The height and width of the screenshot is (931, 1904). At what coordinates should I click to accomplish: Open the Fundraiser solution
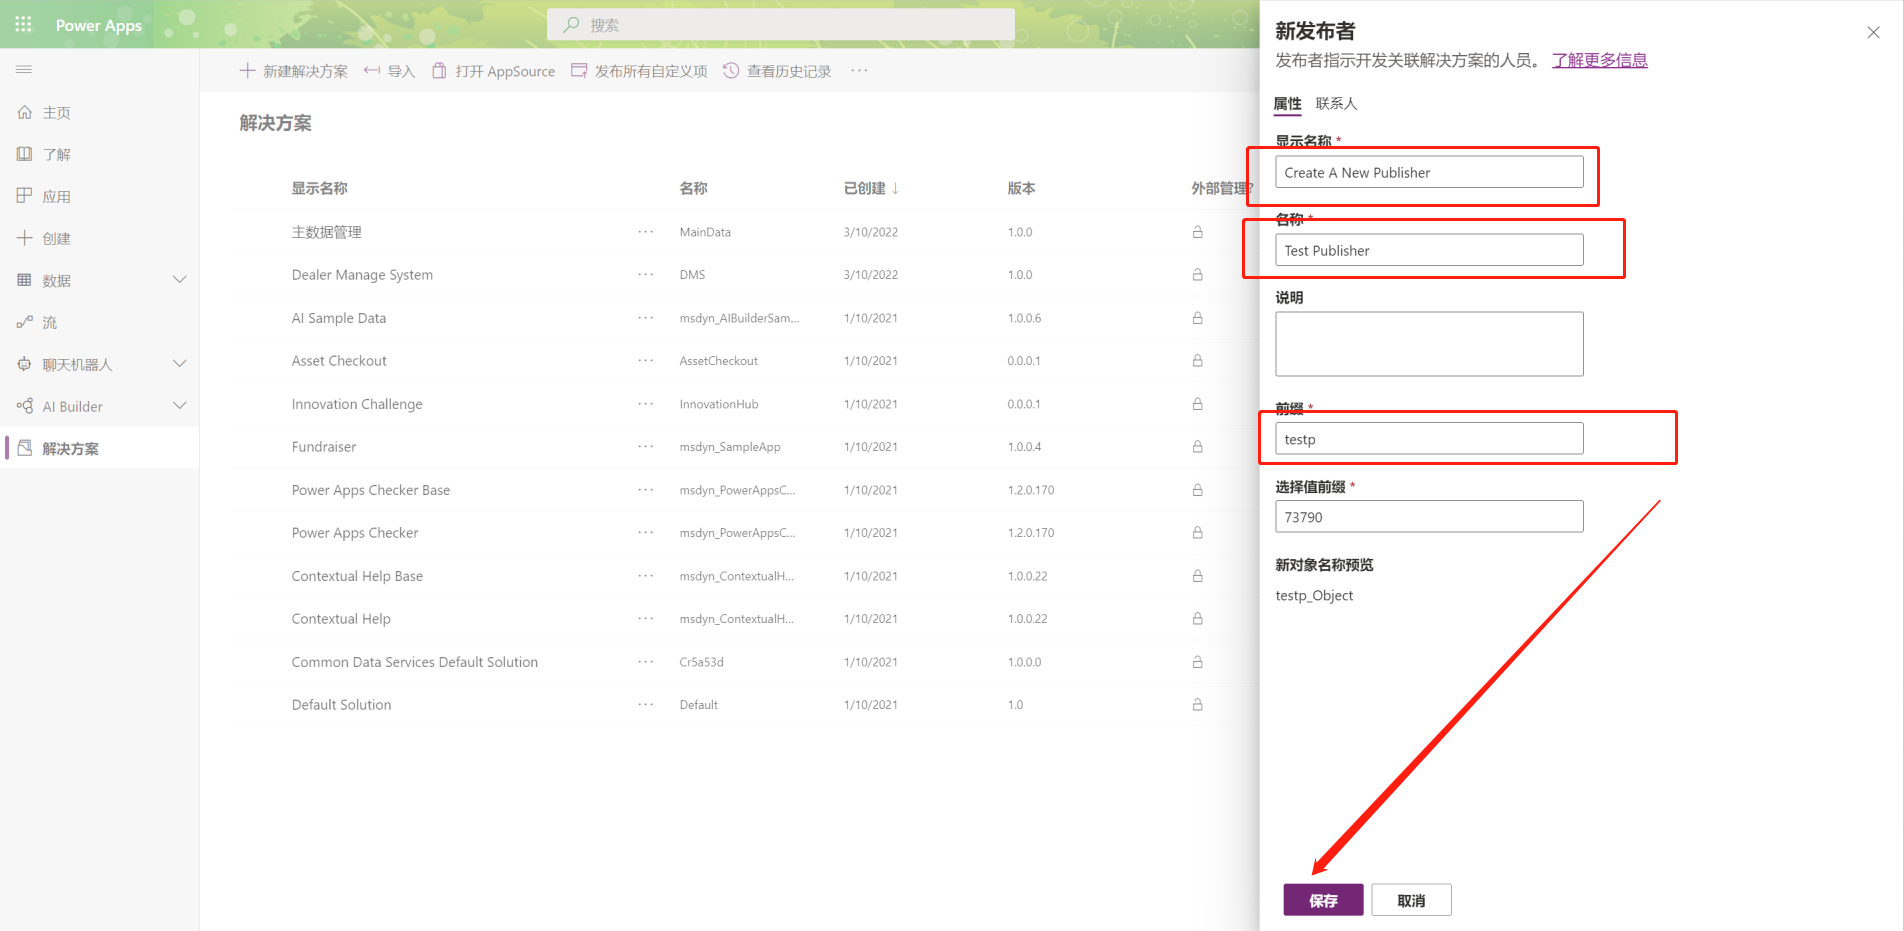point(324,447)
